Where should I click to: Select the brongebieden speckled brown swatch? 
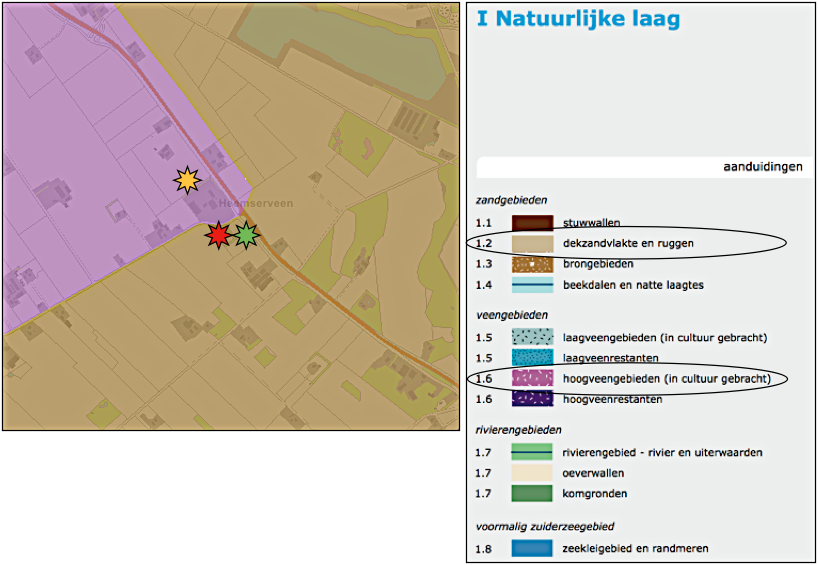532,264
